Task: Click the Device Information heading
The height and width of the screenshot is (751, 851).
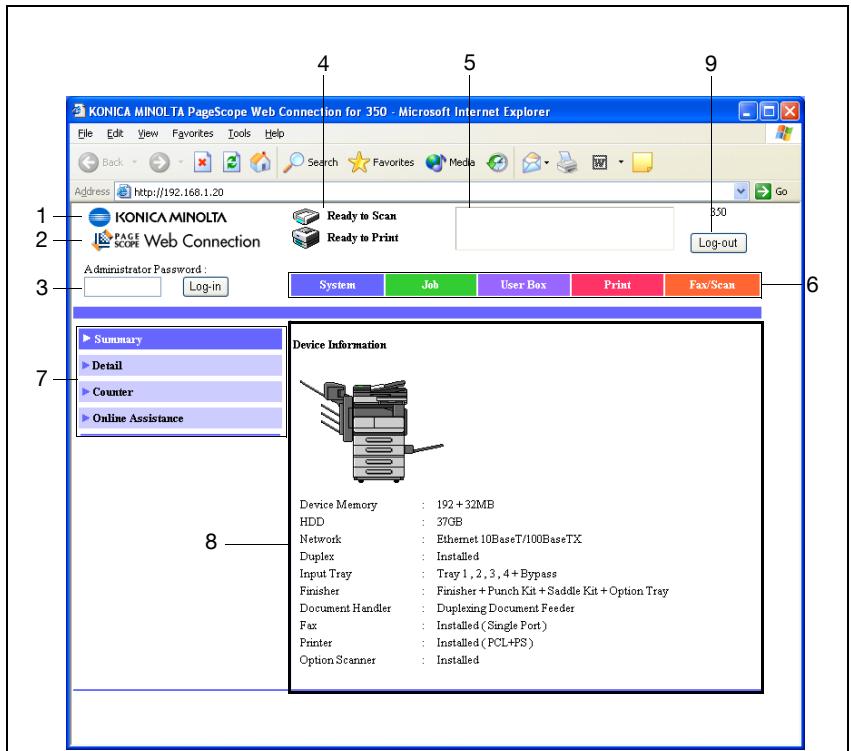Action: [x=340, y=345]
